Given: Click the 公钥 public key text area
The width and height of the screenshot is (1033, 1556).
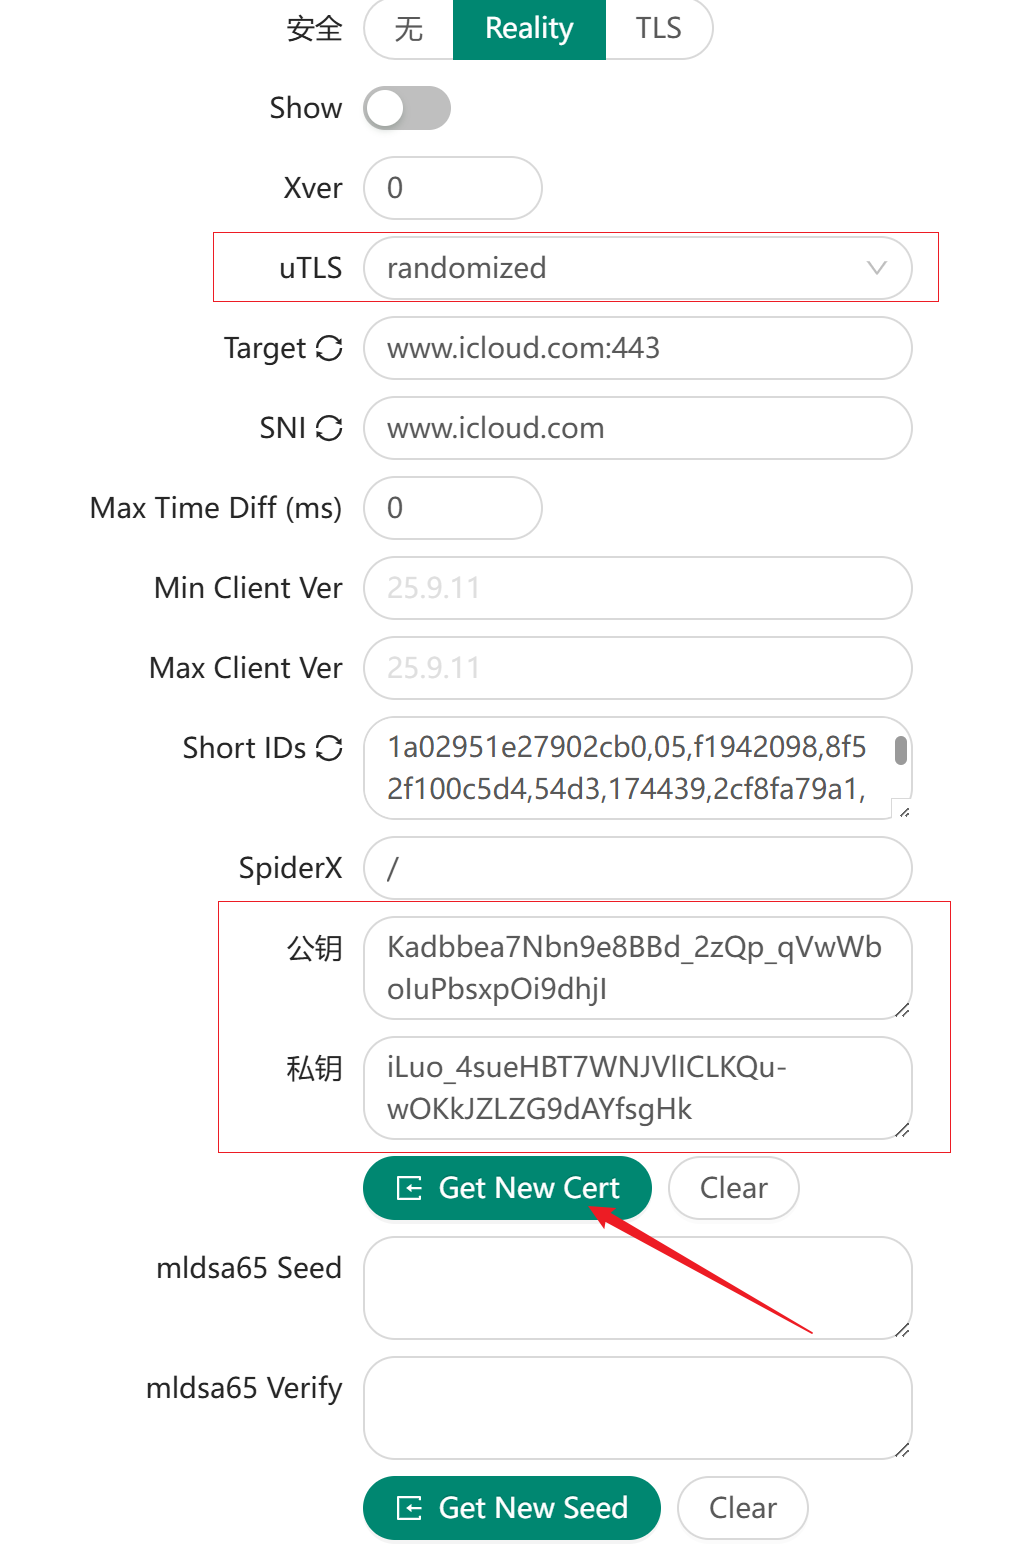Looking at the screenshot, I should click(x=637, y=968).
